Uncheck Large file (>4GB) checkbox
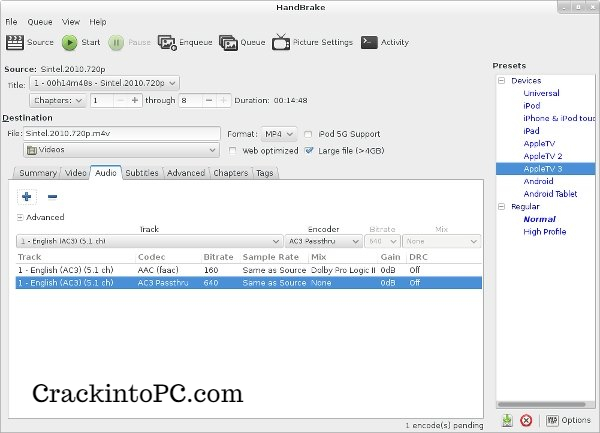 [x=309, y=151]
